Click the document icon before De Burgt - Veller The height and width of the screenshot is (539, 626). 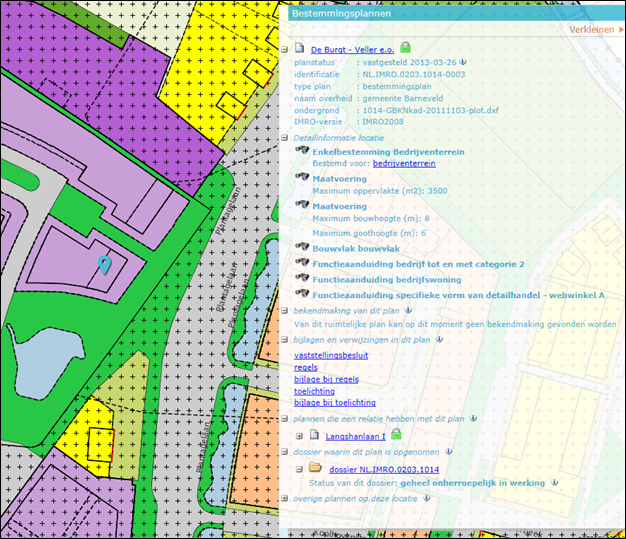(x=299, y=48)
